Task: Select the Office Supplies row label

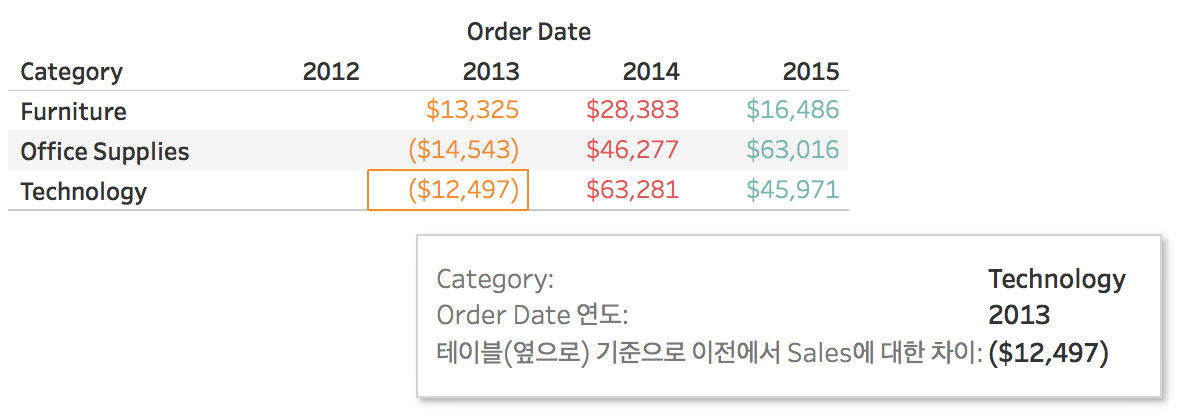Action: click(104, 152)
